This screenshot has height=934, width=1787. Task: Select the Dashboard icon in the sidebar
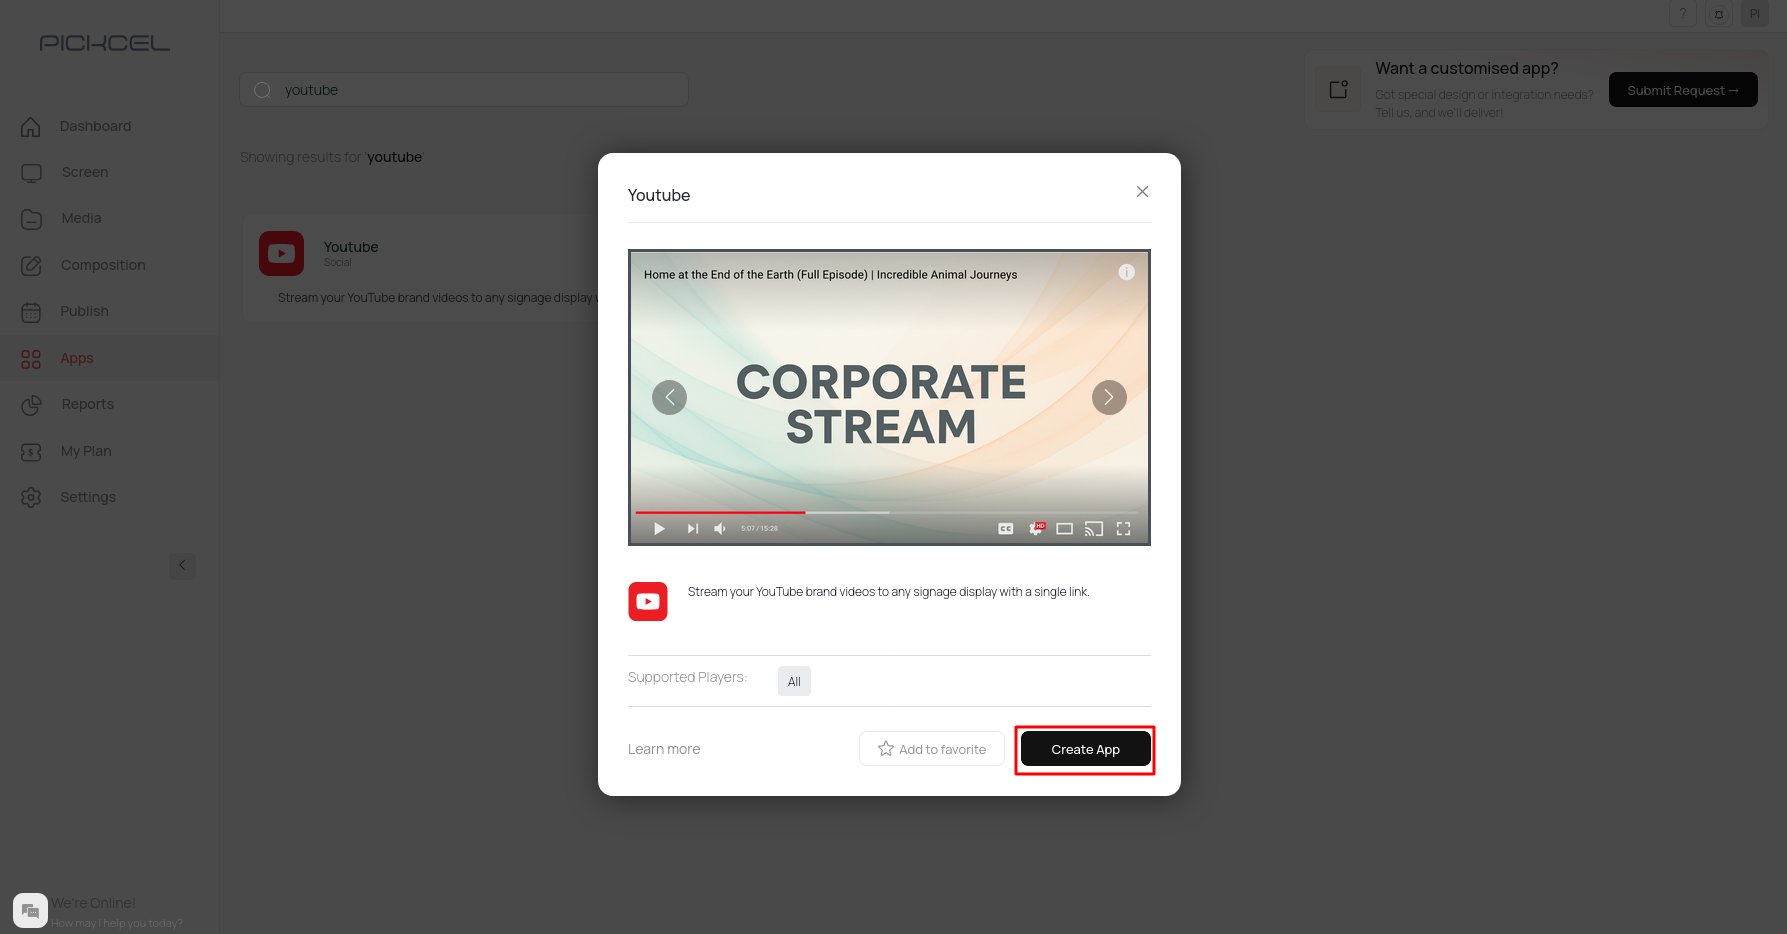[x=31, y=126]
